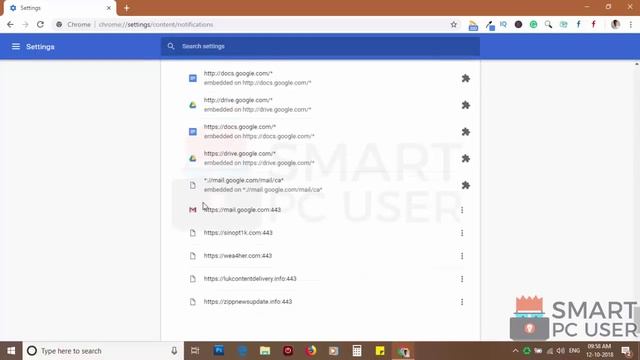Open Sticky Notes from the taskbar

point(380,351)
